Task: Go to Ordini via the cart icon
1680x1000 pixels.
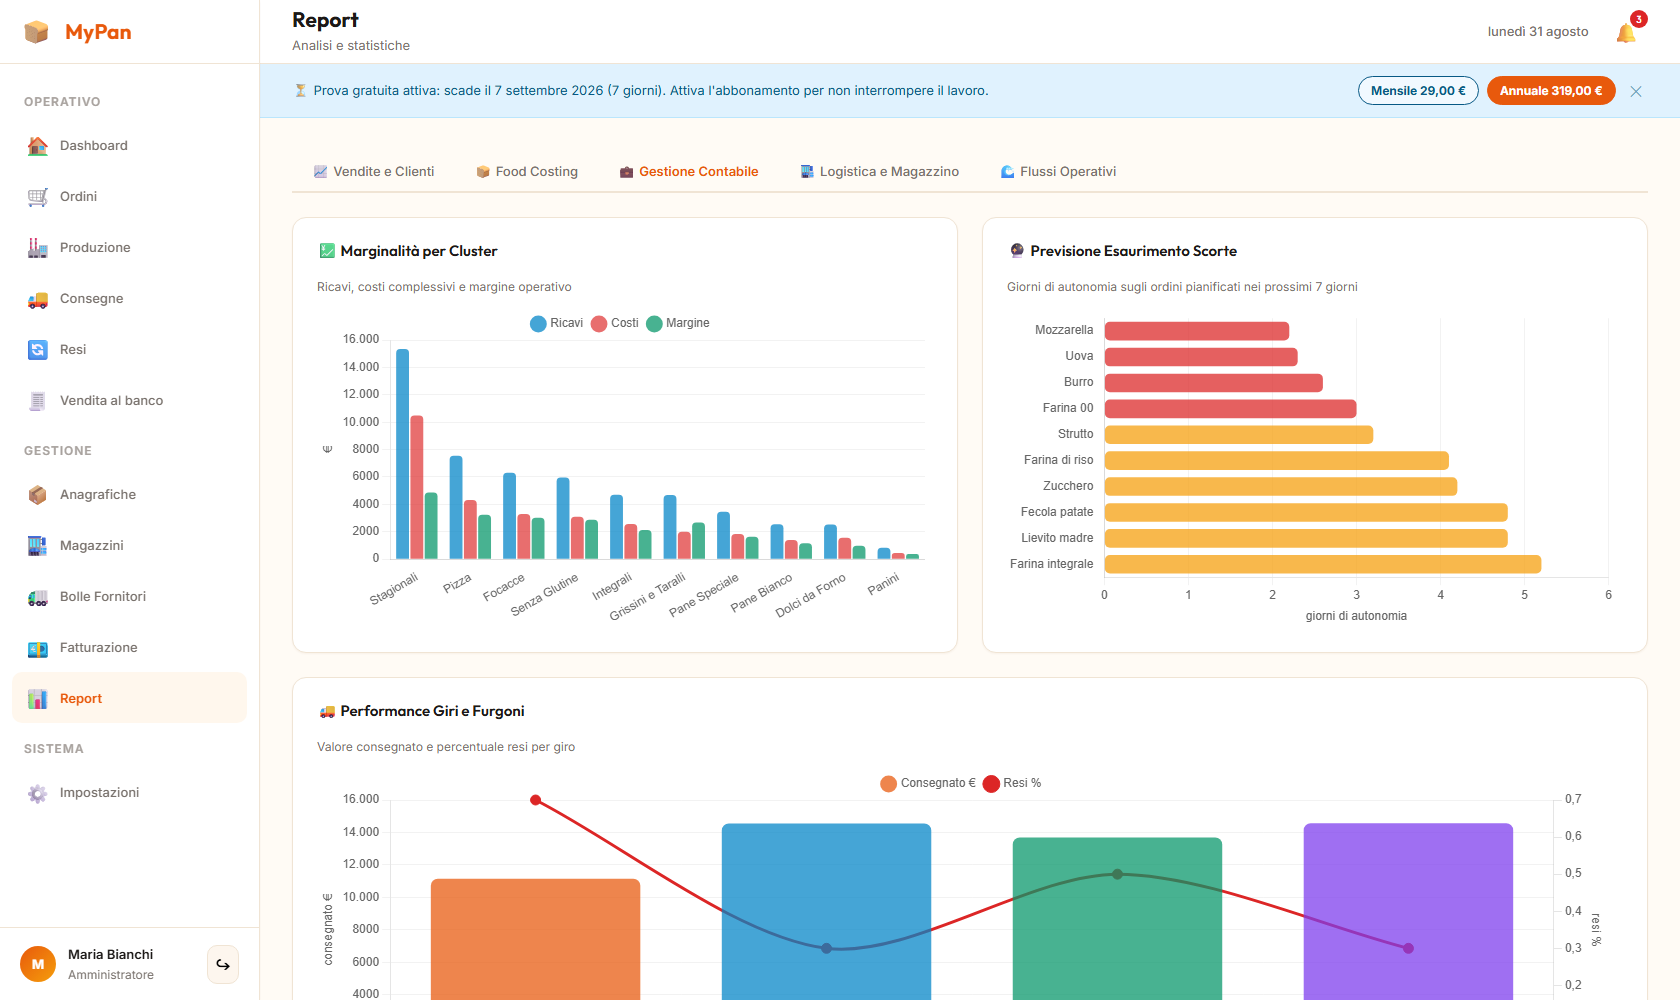Action: pos(38,197)
